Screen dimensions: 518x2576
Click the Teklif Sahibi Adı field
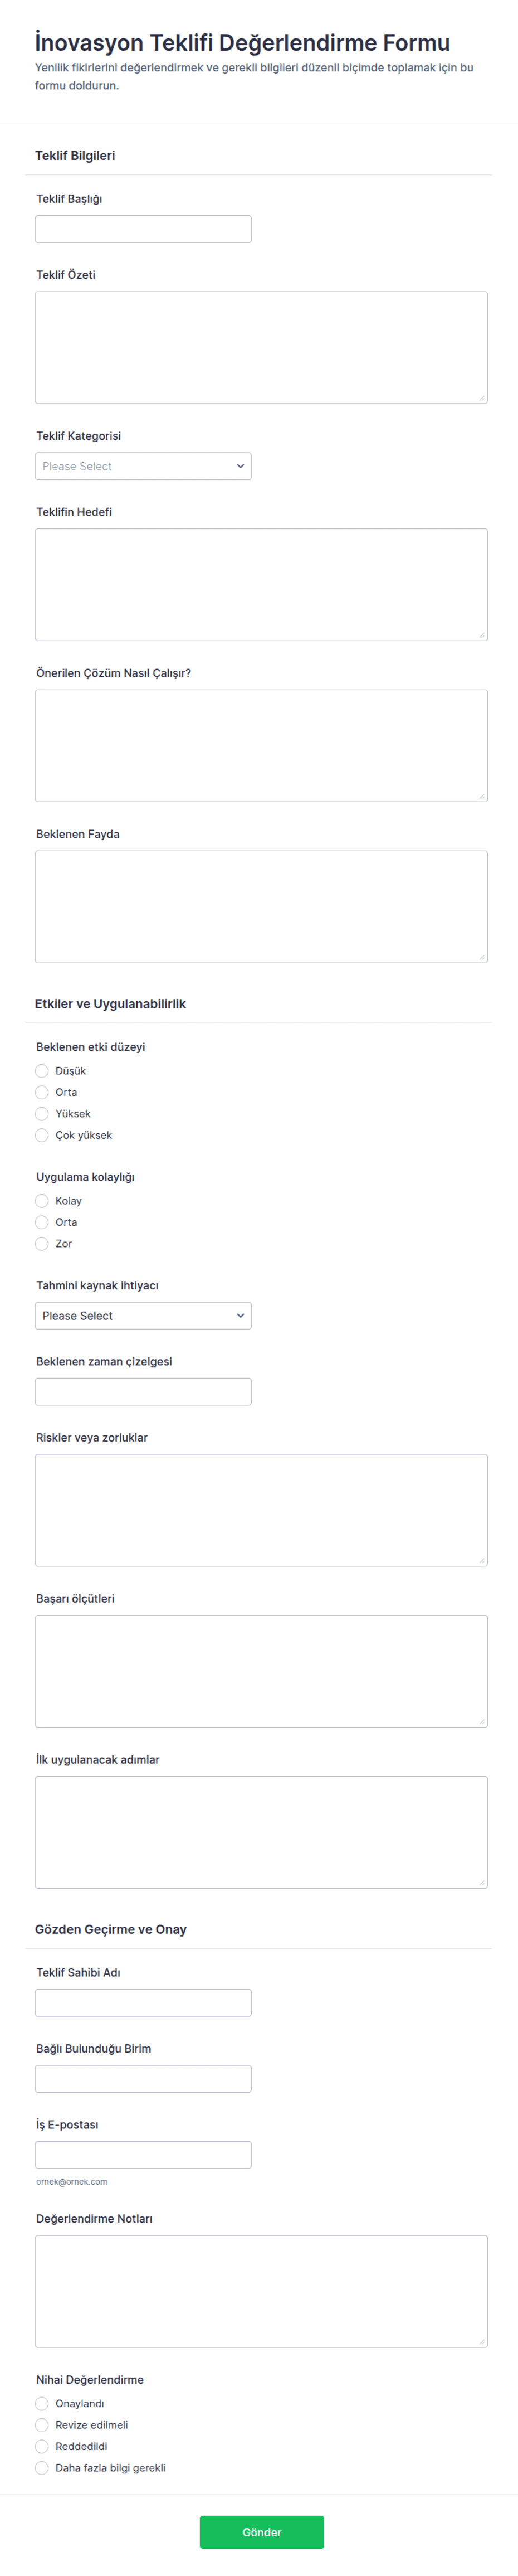pos(143,2003)
